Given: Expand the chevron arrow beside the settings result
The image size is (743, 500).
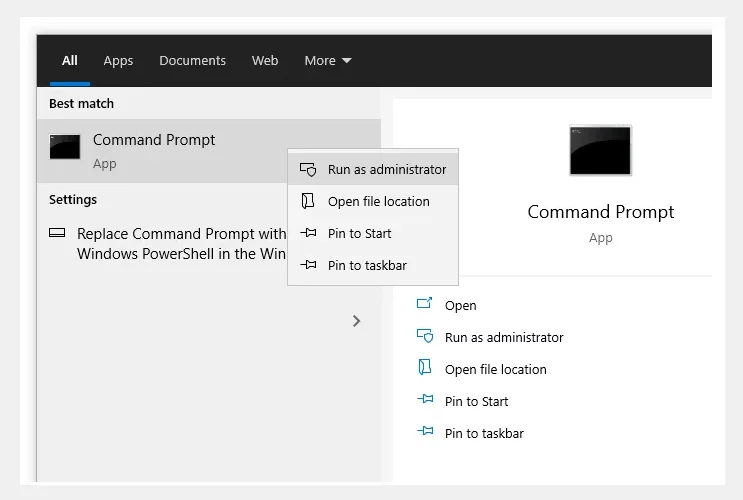Looking at the screenshot, I should (356, 321).
